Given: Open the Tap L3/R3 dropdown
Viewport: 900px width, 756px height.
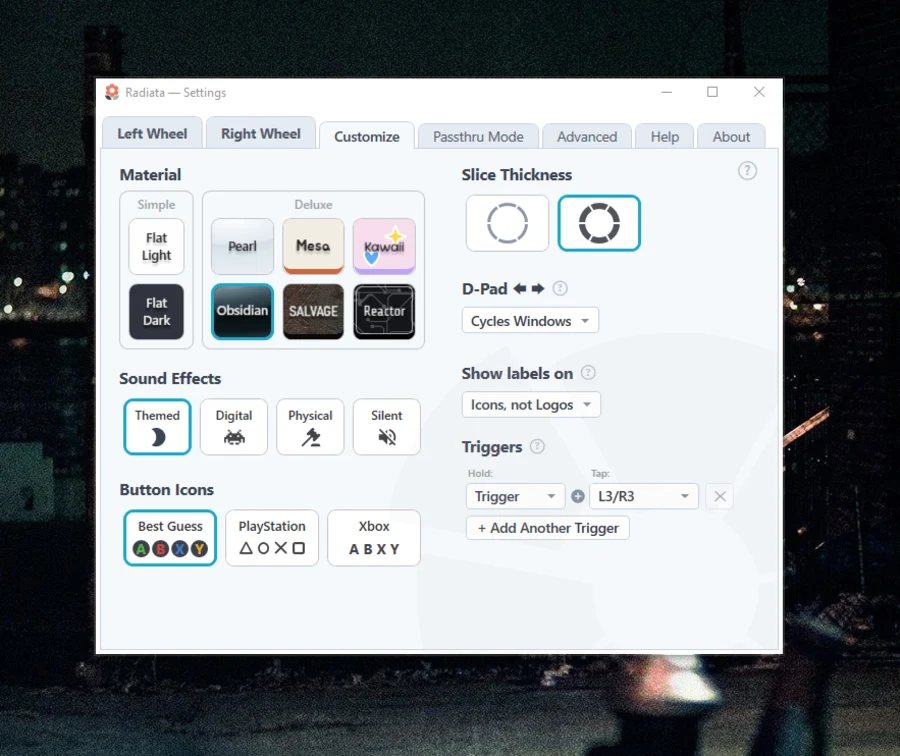Looking at the screenshot, I should [x=643, y=496].
